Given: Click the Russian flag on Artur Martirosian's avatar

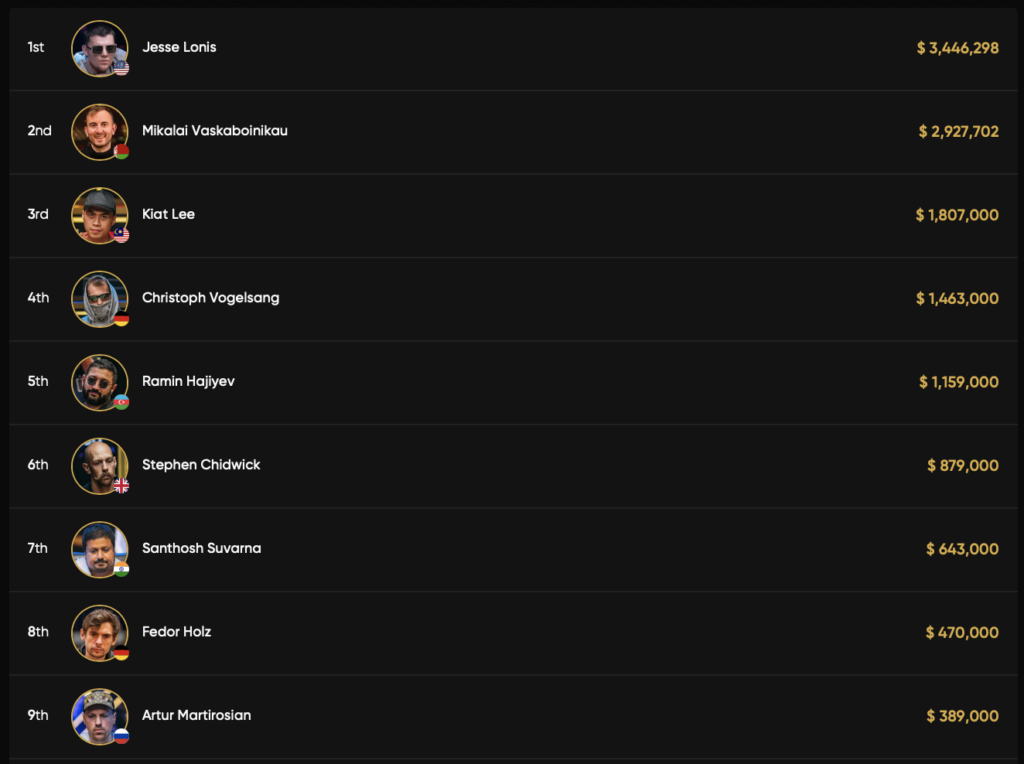Looking at the screenshot, I should [121, 736].
